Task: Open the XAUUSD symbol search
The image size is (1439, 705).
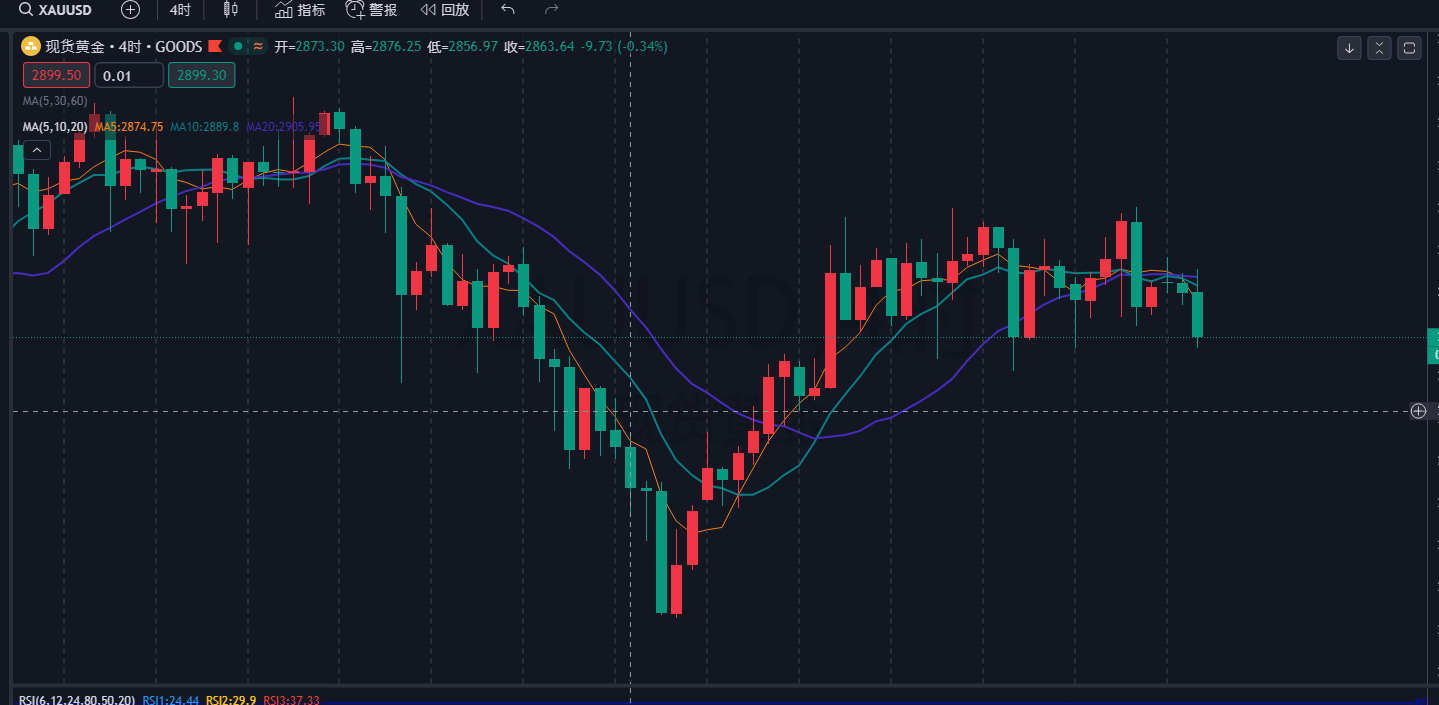Action: tap(55, 10)
